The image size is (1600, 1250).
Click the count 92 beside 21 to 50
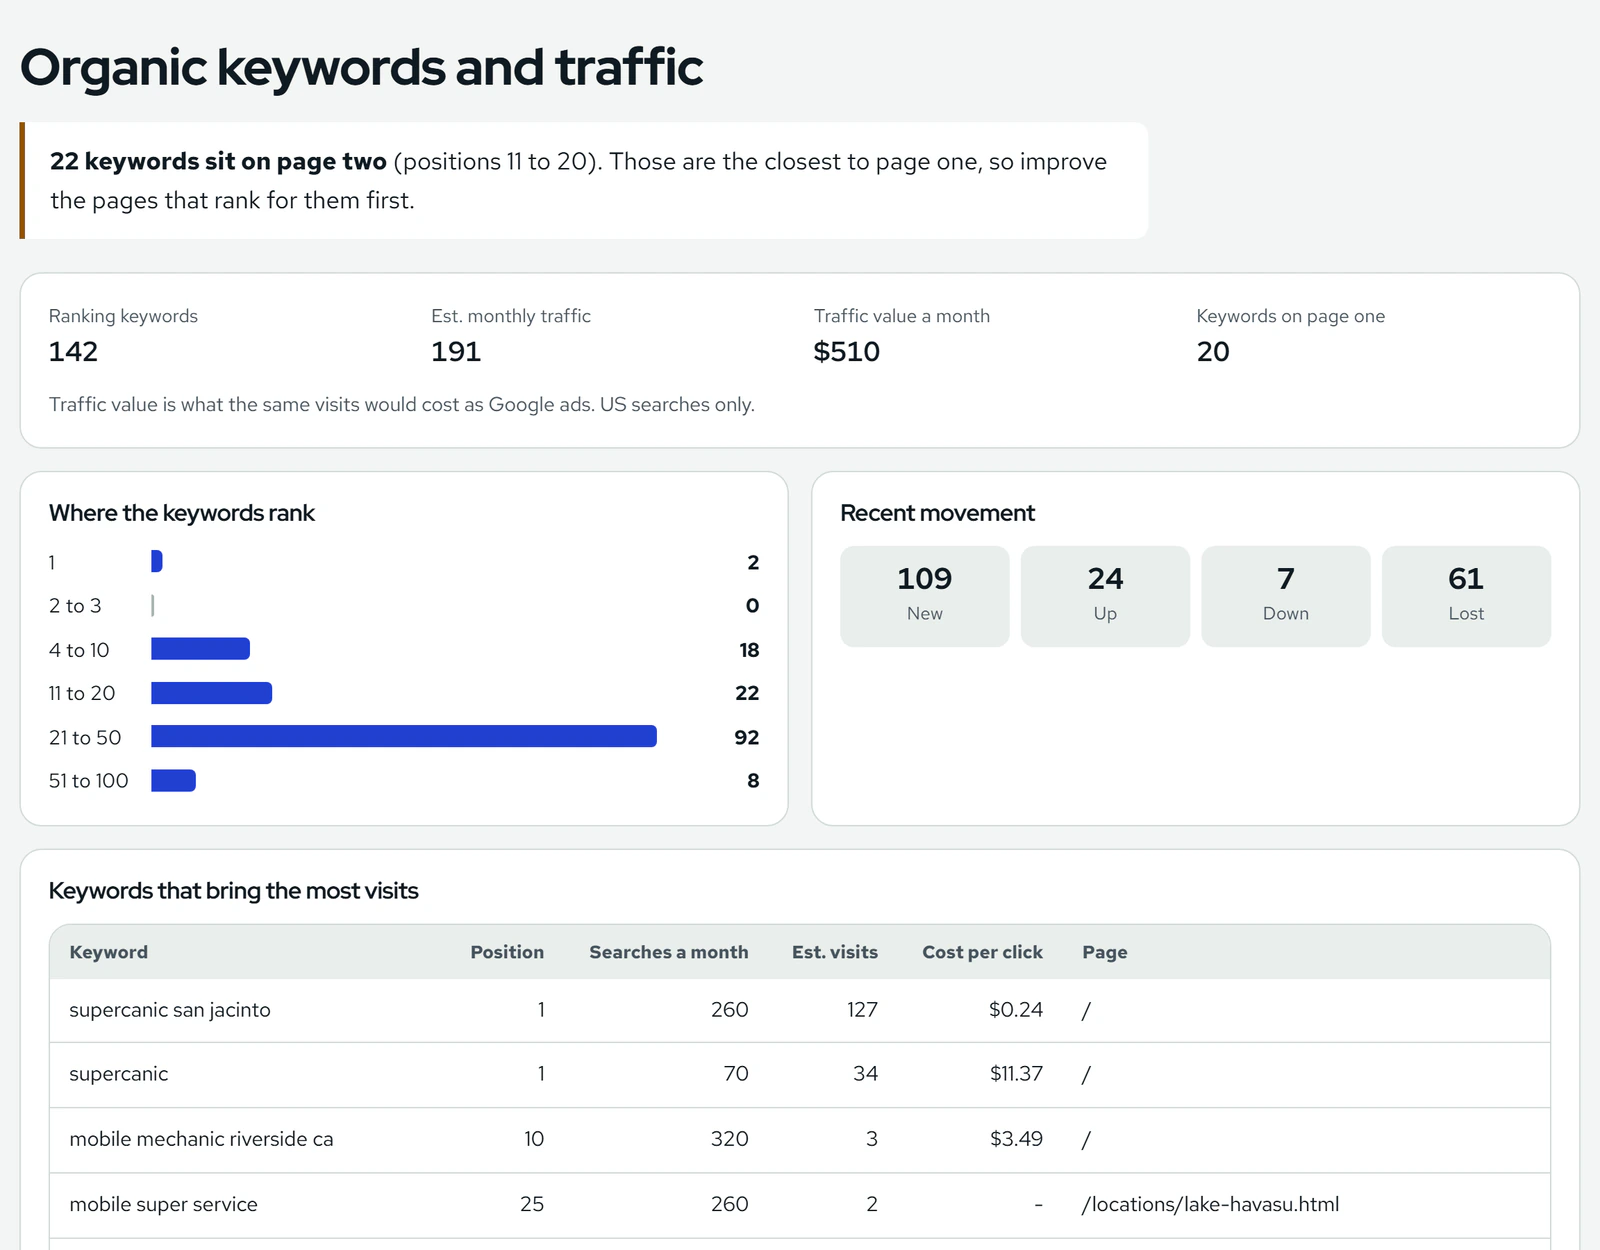coord(747,737)
